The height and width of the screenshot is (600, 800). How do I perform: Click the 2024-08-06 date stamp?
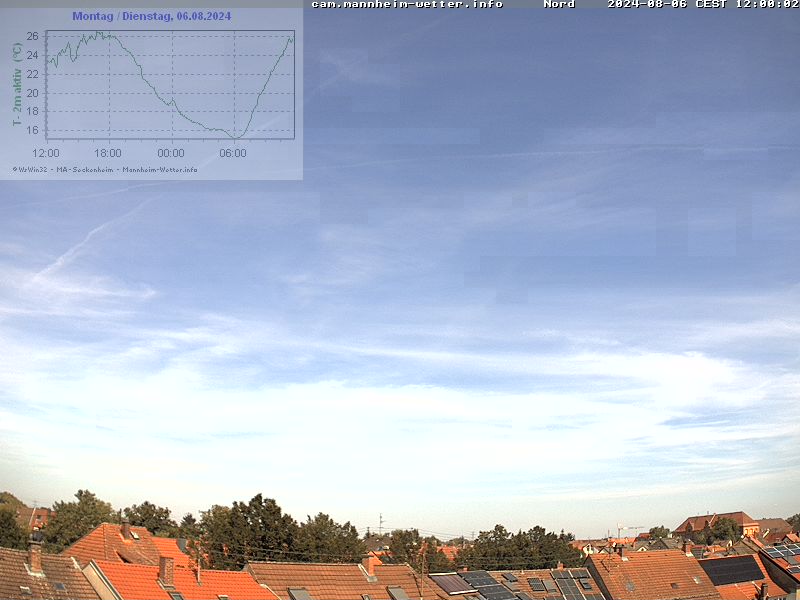click(646, 5)
